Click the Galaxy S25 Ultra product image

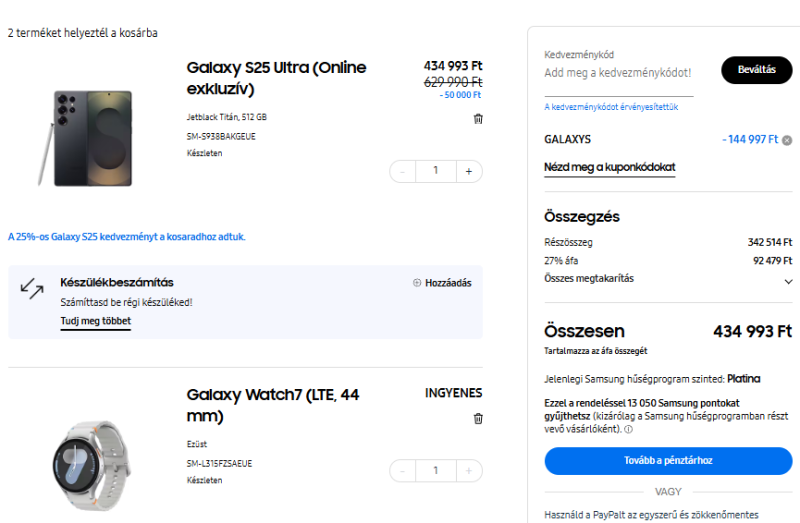(86, 138)
